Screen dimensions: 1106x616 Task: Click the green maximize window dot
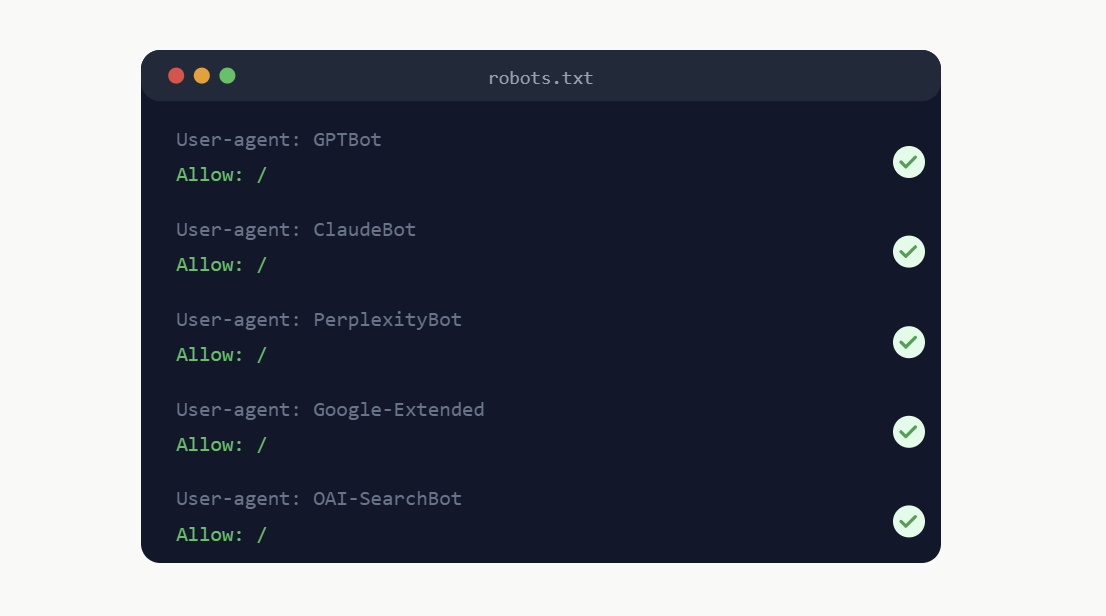[x=227, y=76]
